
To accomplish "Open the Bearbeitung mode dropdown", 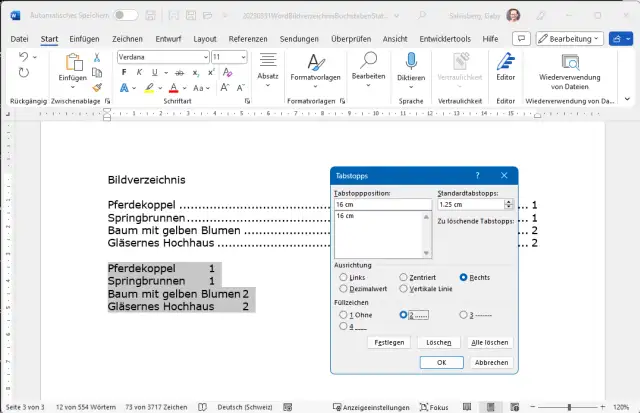I will click(569, 38).
